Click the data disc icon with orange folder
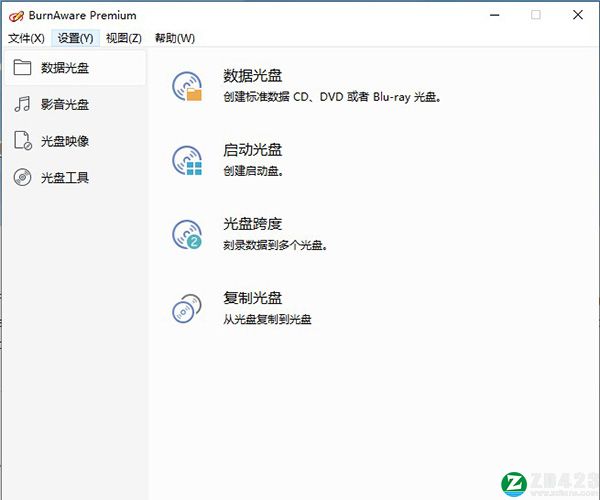 (x=187, y=86)
